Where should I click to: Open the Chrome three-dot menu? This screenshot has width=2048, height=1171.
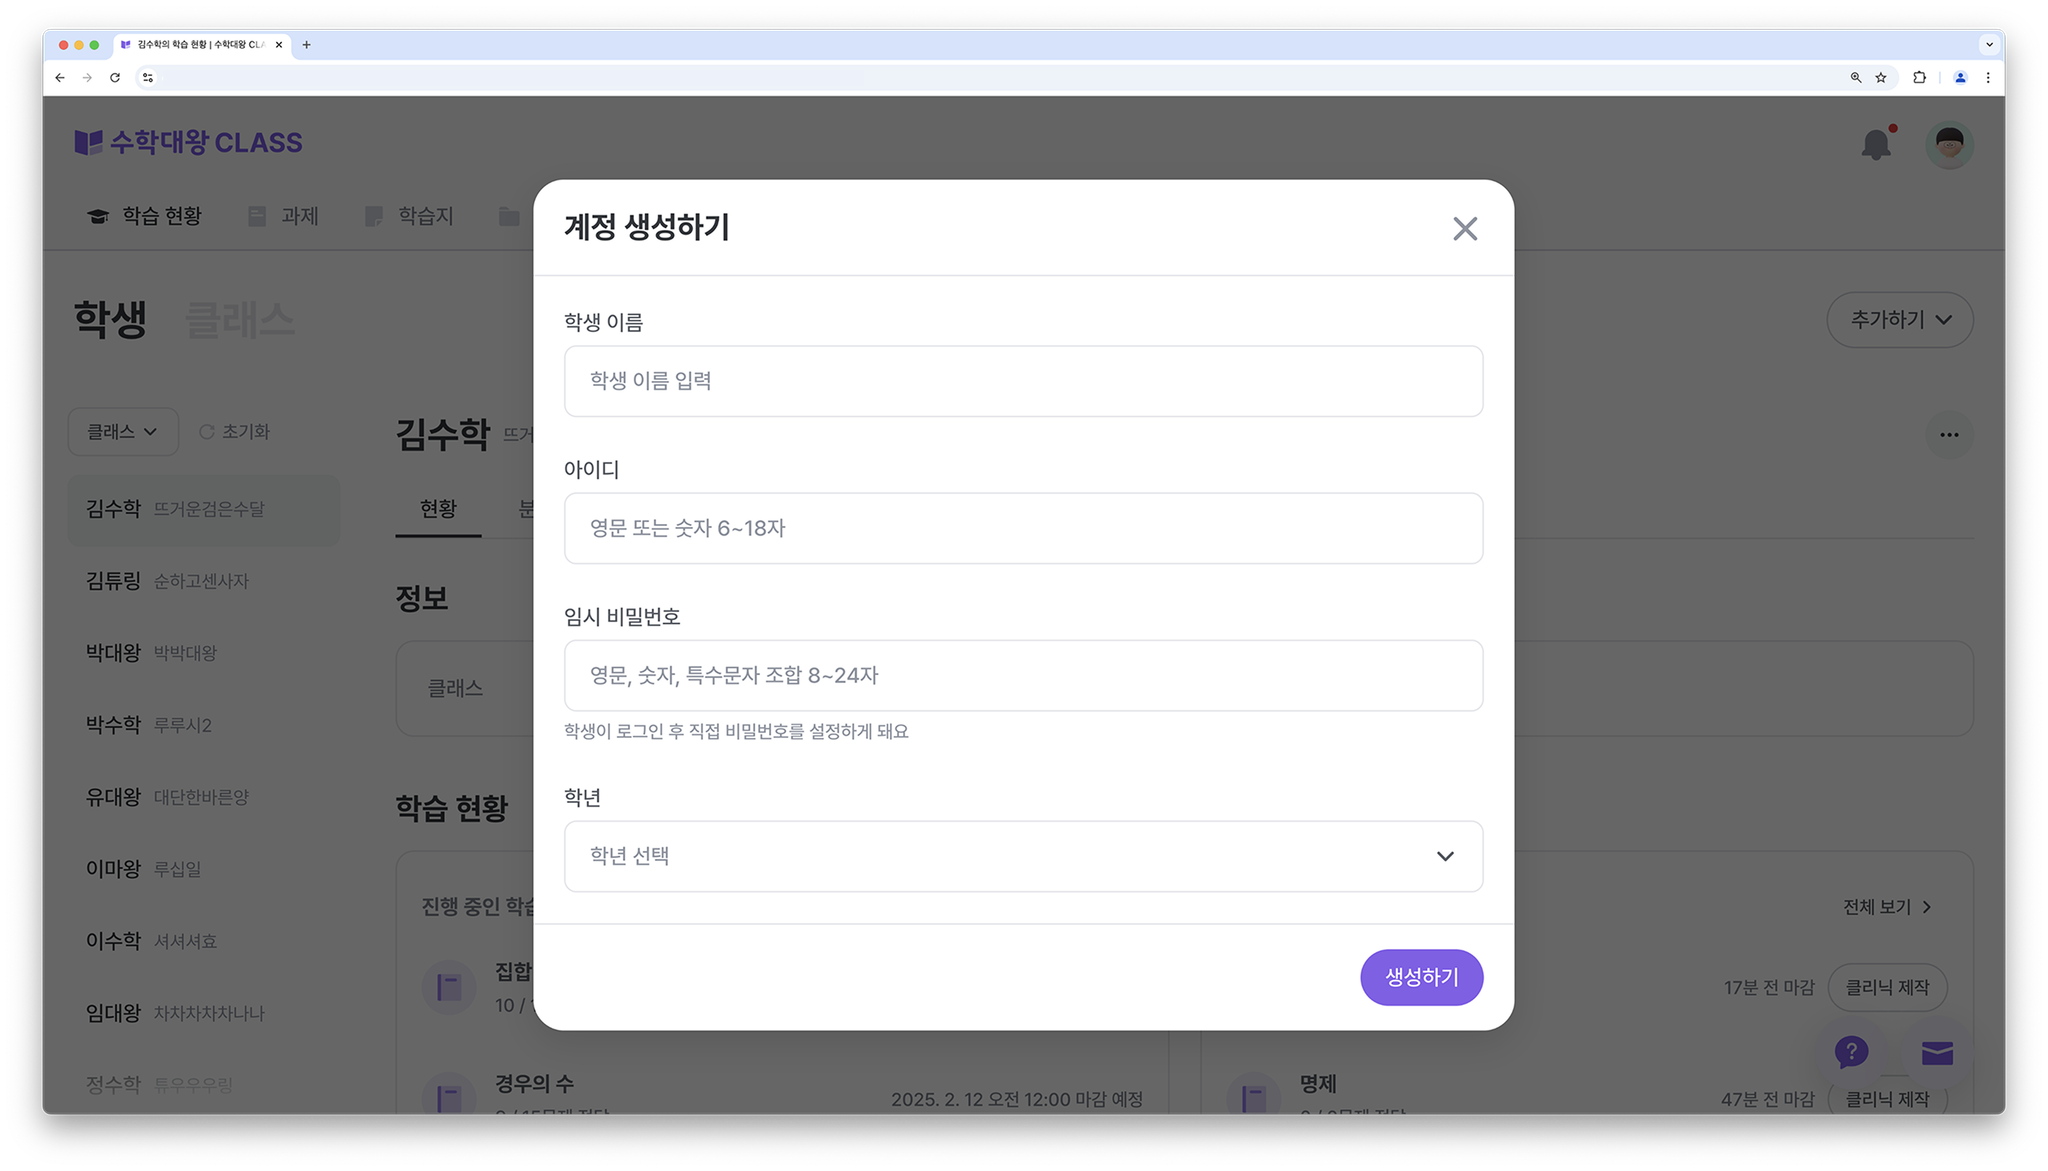coord(1988,78)
